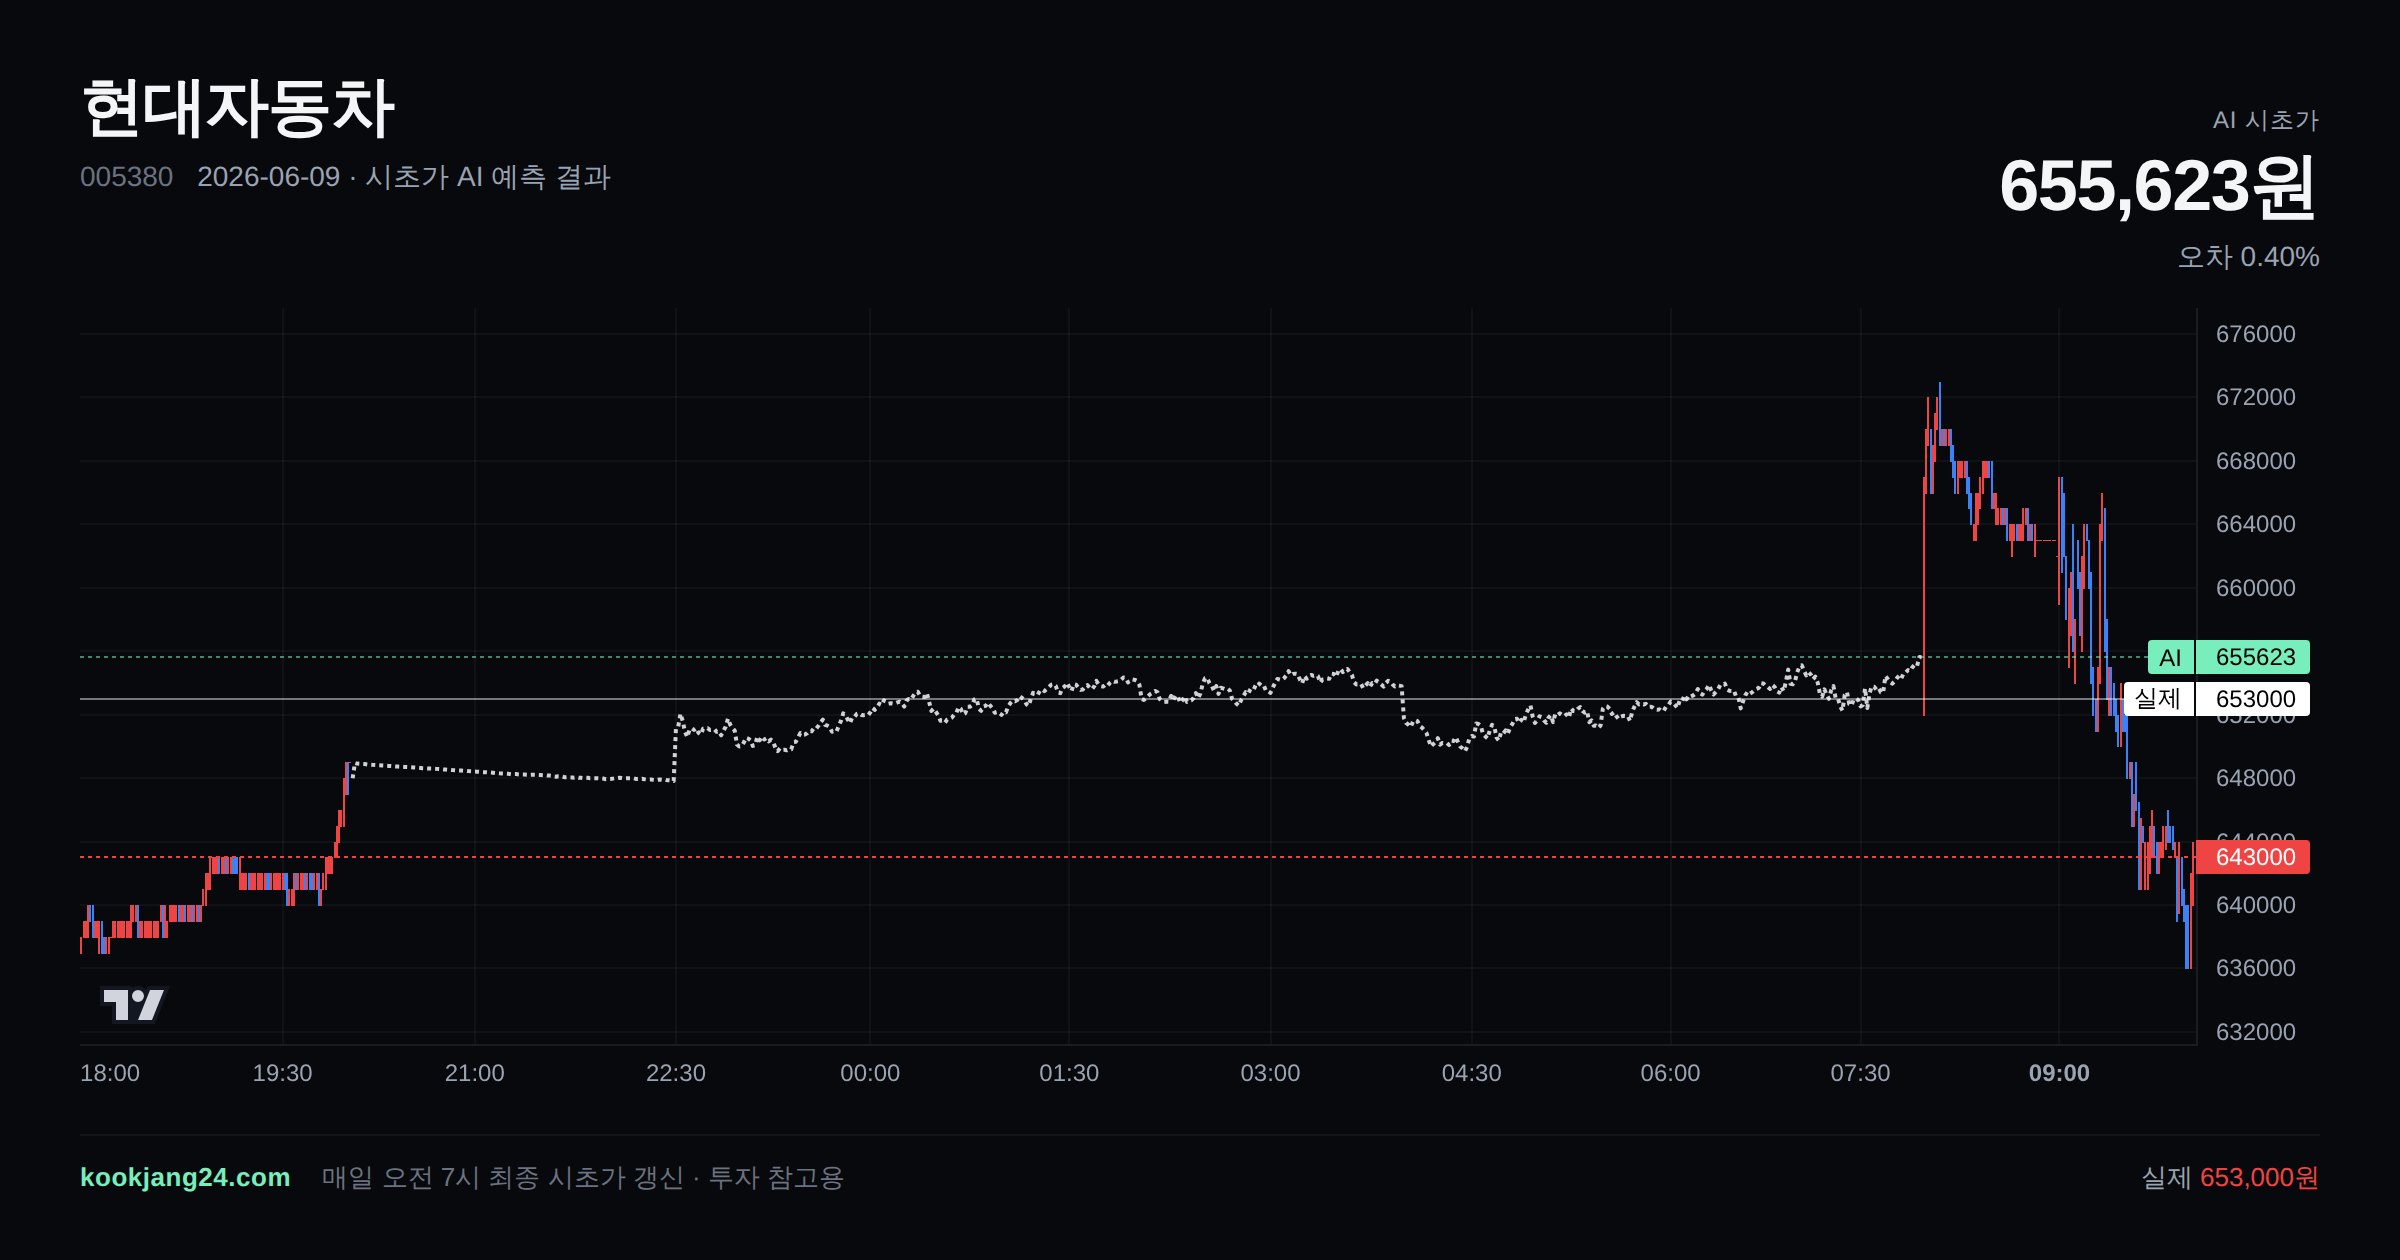
Task: Click the 648000 price axis value
Action: (2255, 778)
